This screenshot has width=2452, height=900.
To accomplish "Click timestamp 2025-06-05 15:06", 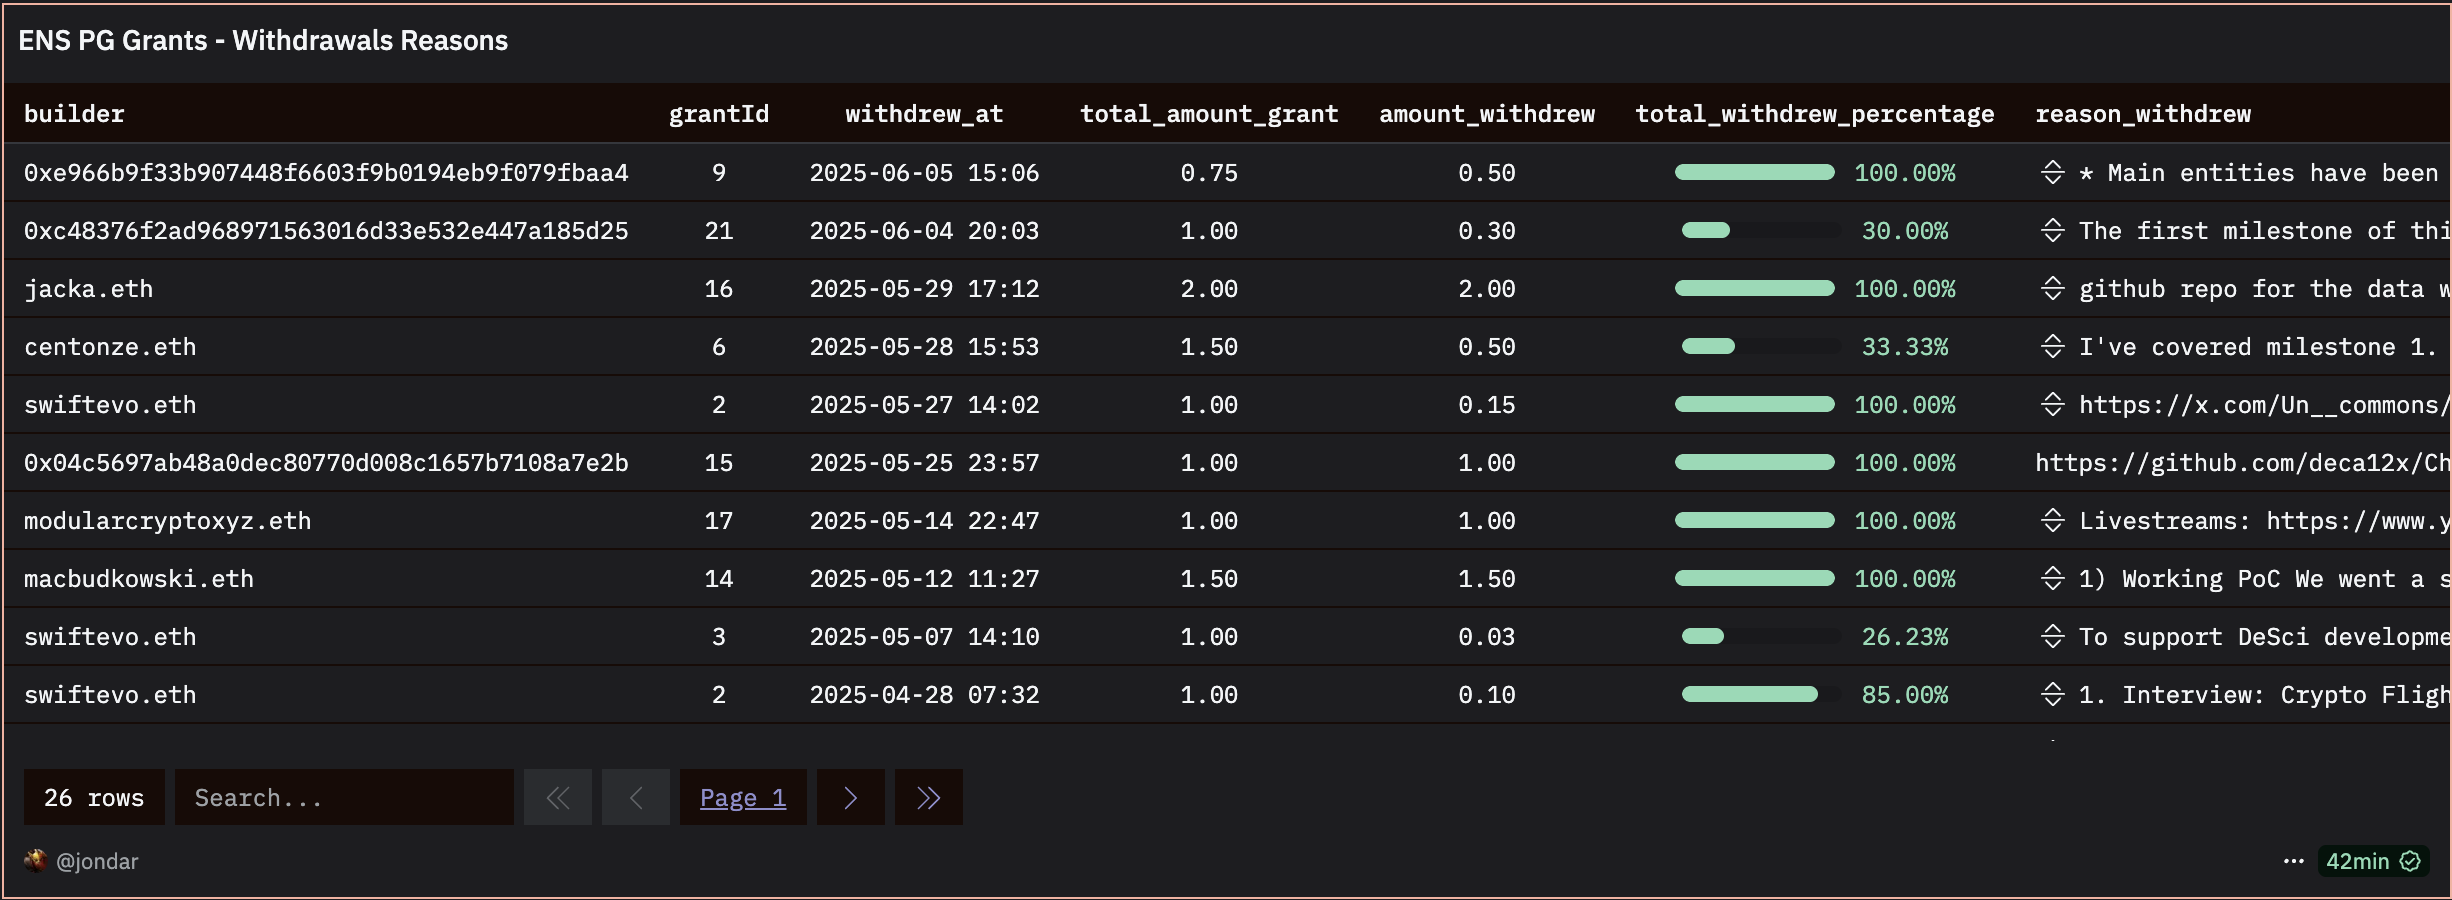I will coord(924,172).
